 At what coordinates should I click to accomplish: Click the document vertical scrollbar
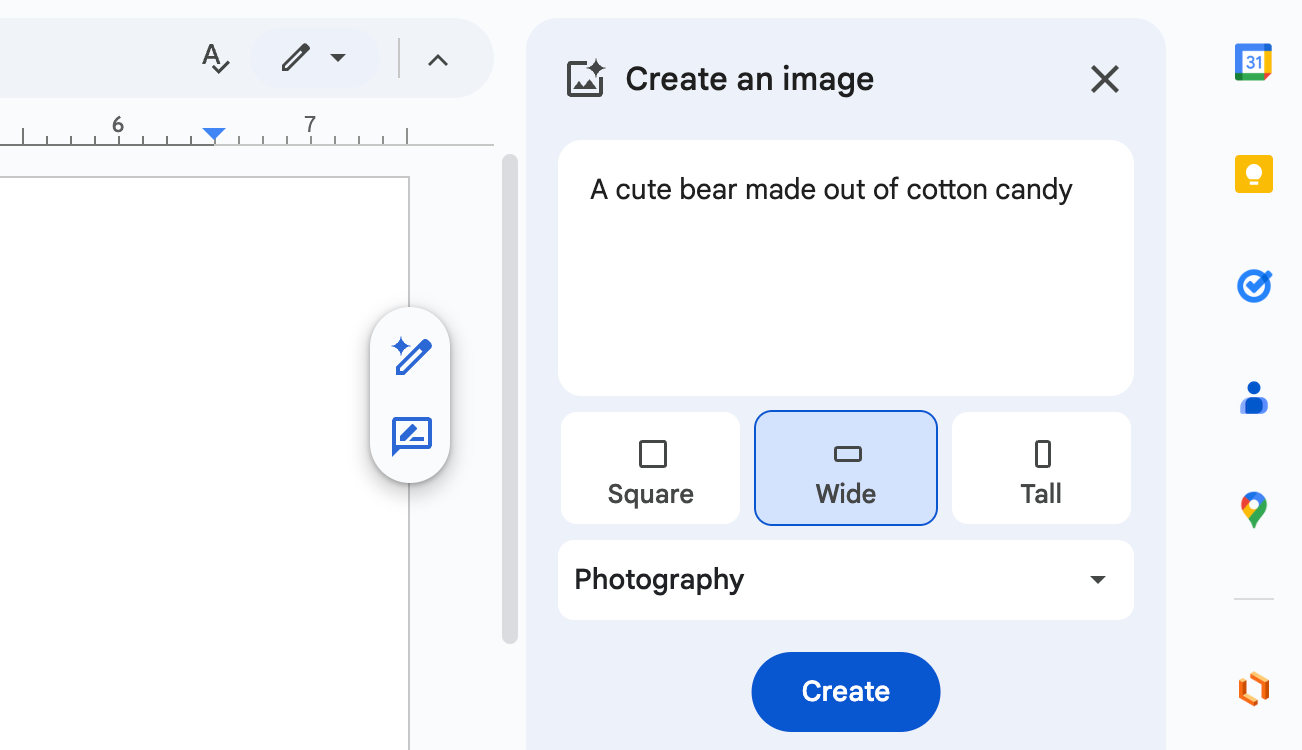point(510,398)
